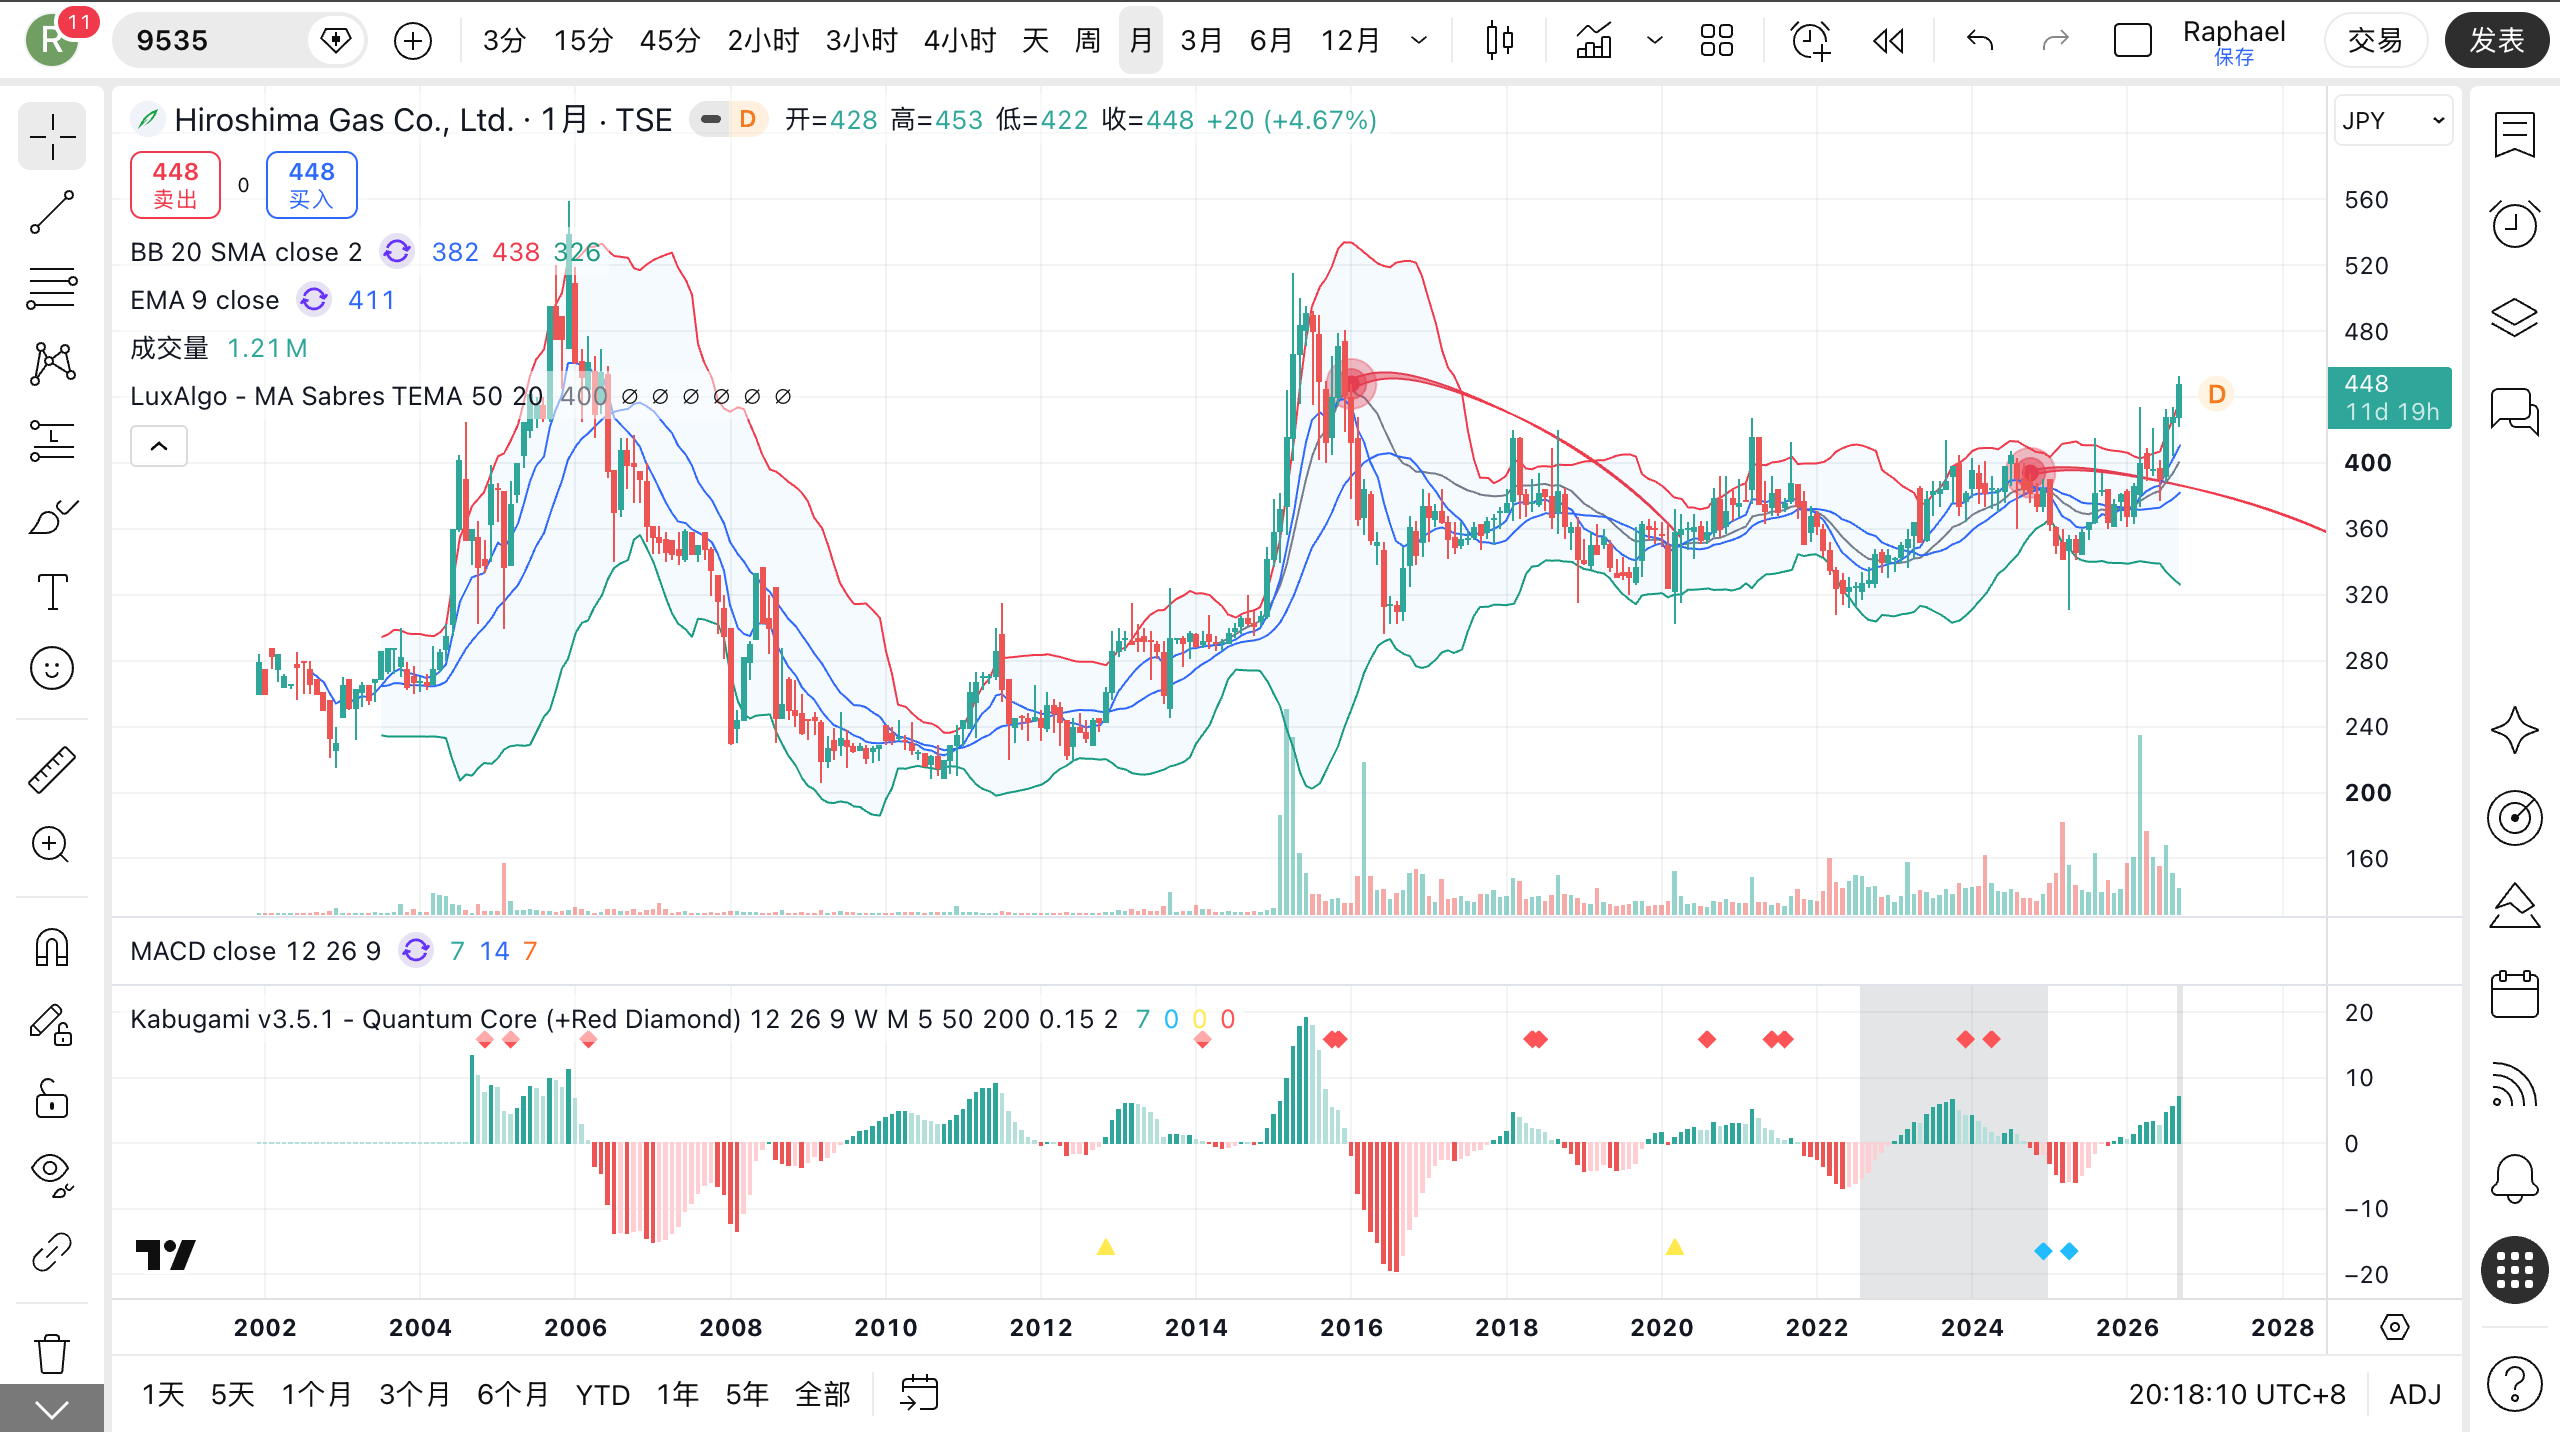Viewport: 2560px width, 1432px height.
Task: Open the chart patterns tool
Action: [52, 364]
